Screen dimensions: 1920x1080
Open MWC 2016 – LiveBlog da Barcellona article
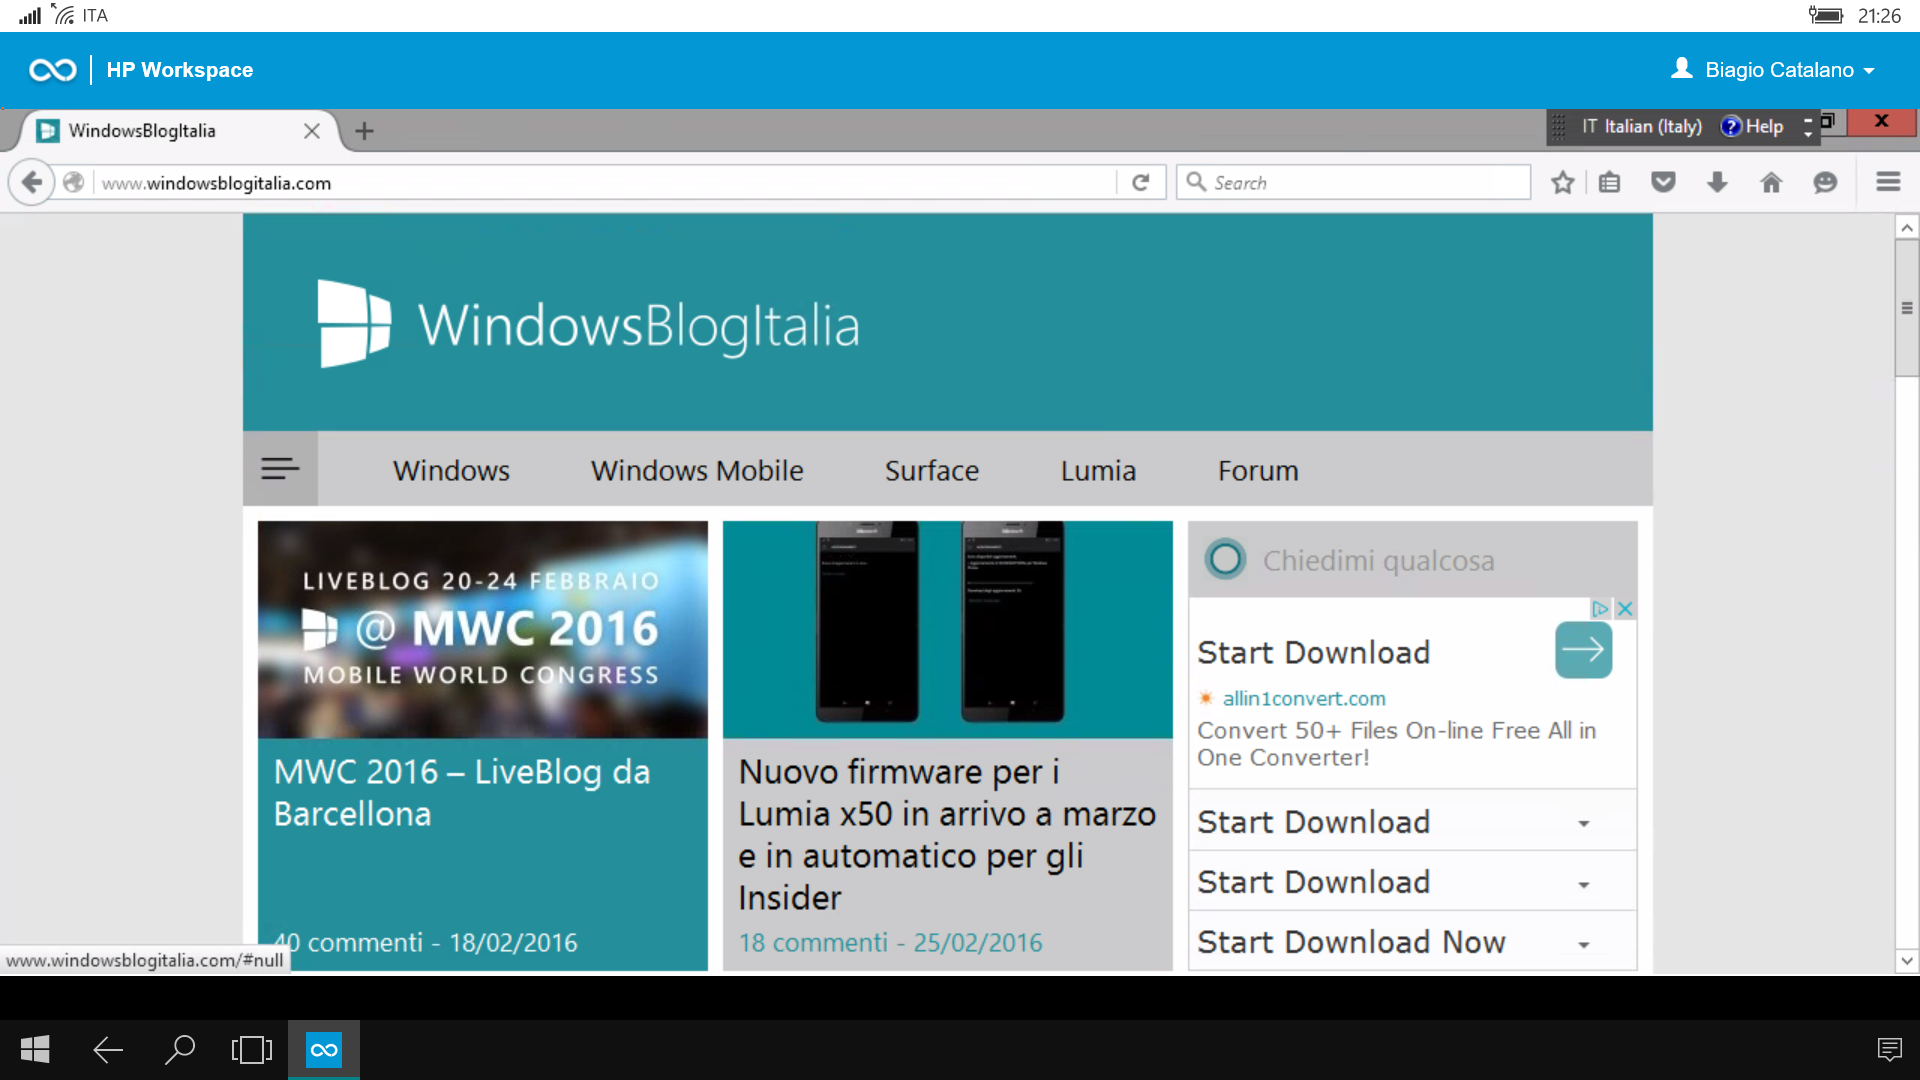click(x=462, y=793)
